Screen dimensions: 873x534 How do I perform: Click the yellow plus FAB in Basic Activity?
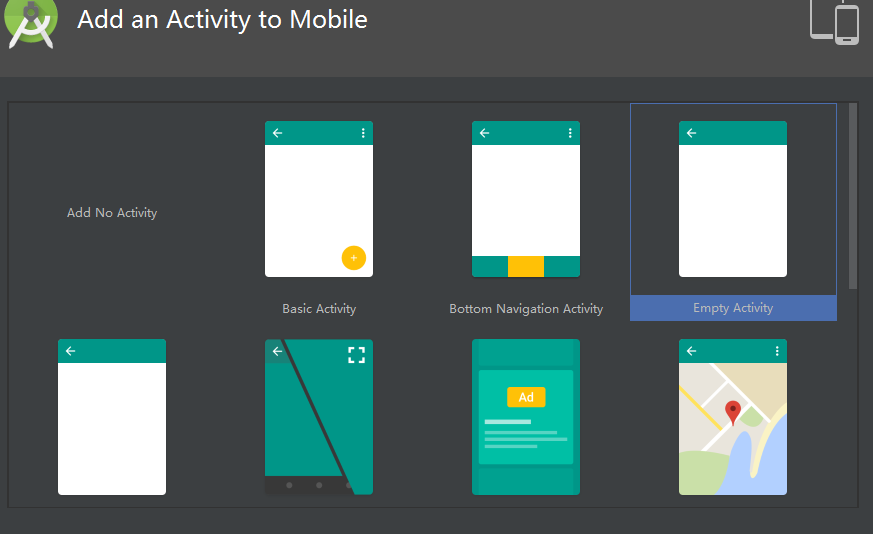coord(354,258)
